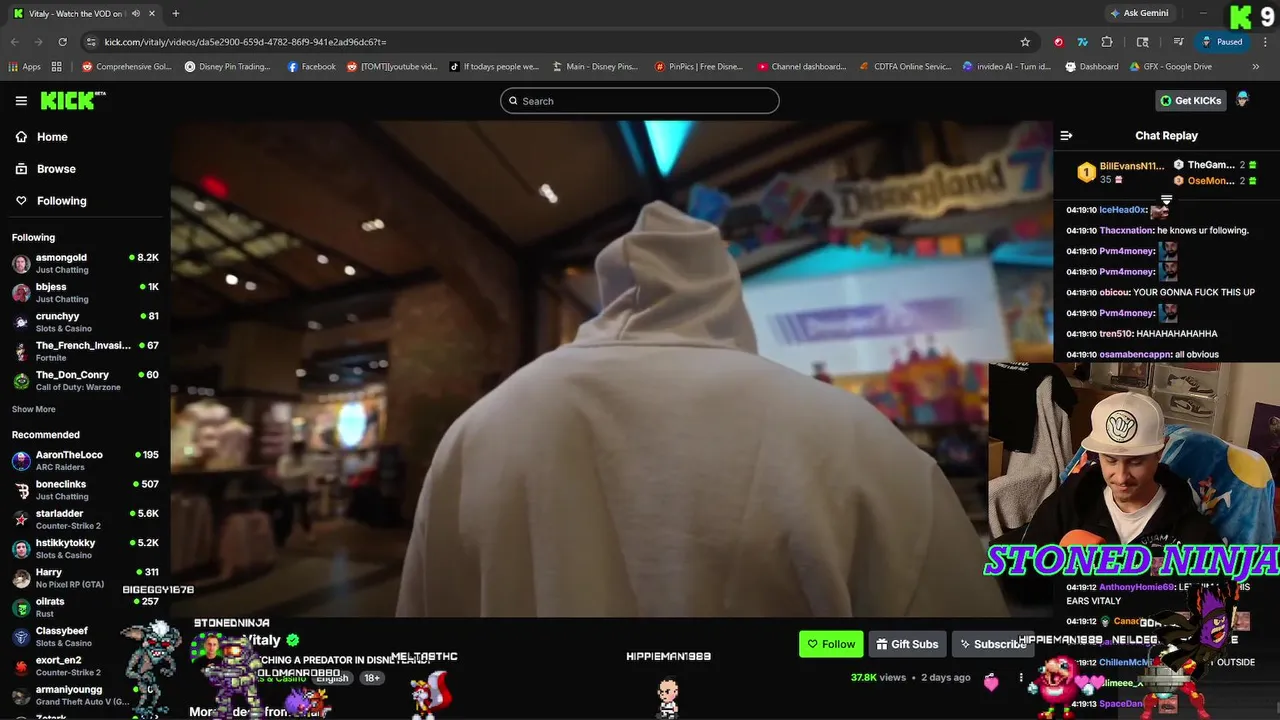Open the Disney Pin Trading bookmark
This screenshot has height=720, width=1280.
pyautogui.click(x=228, y=67)
